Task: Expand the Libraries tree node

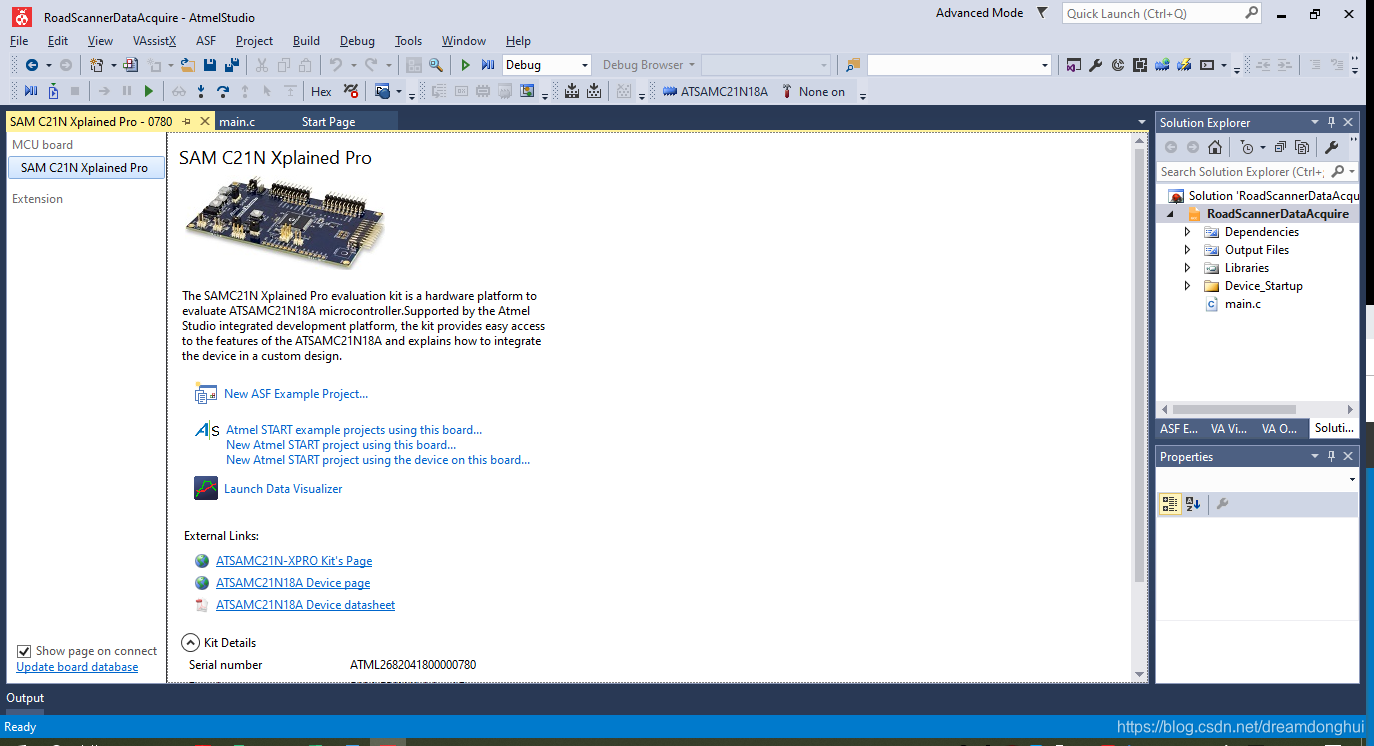Action: coord(1188,268)
